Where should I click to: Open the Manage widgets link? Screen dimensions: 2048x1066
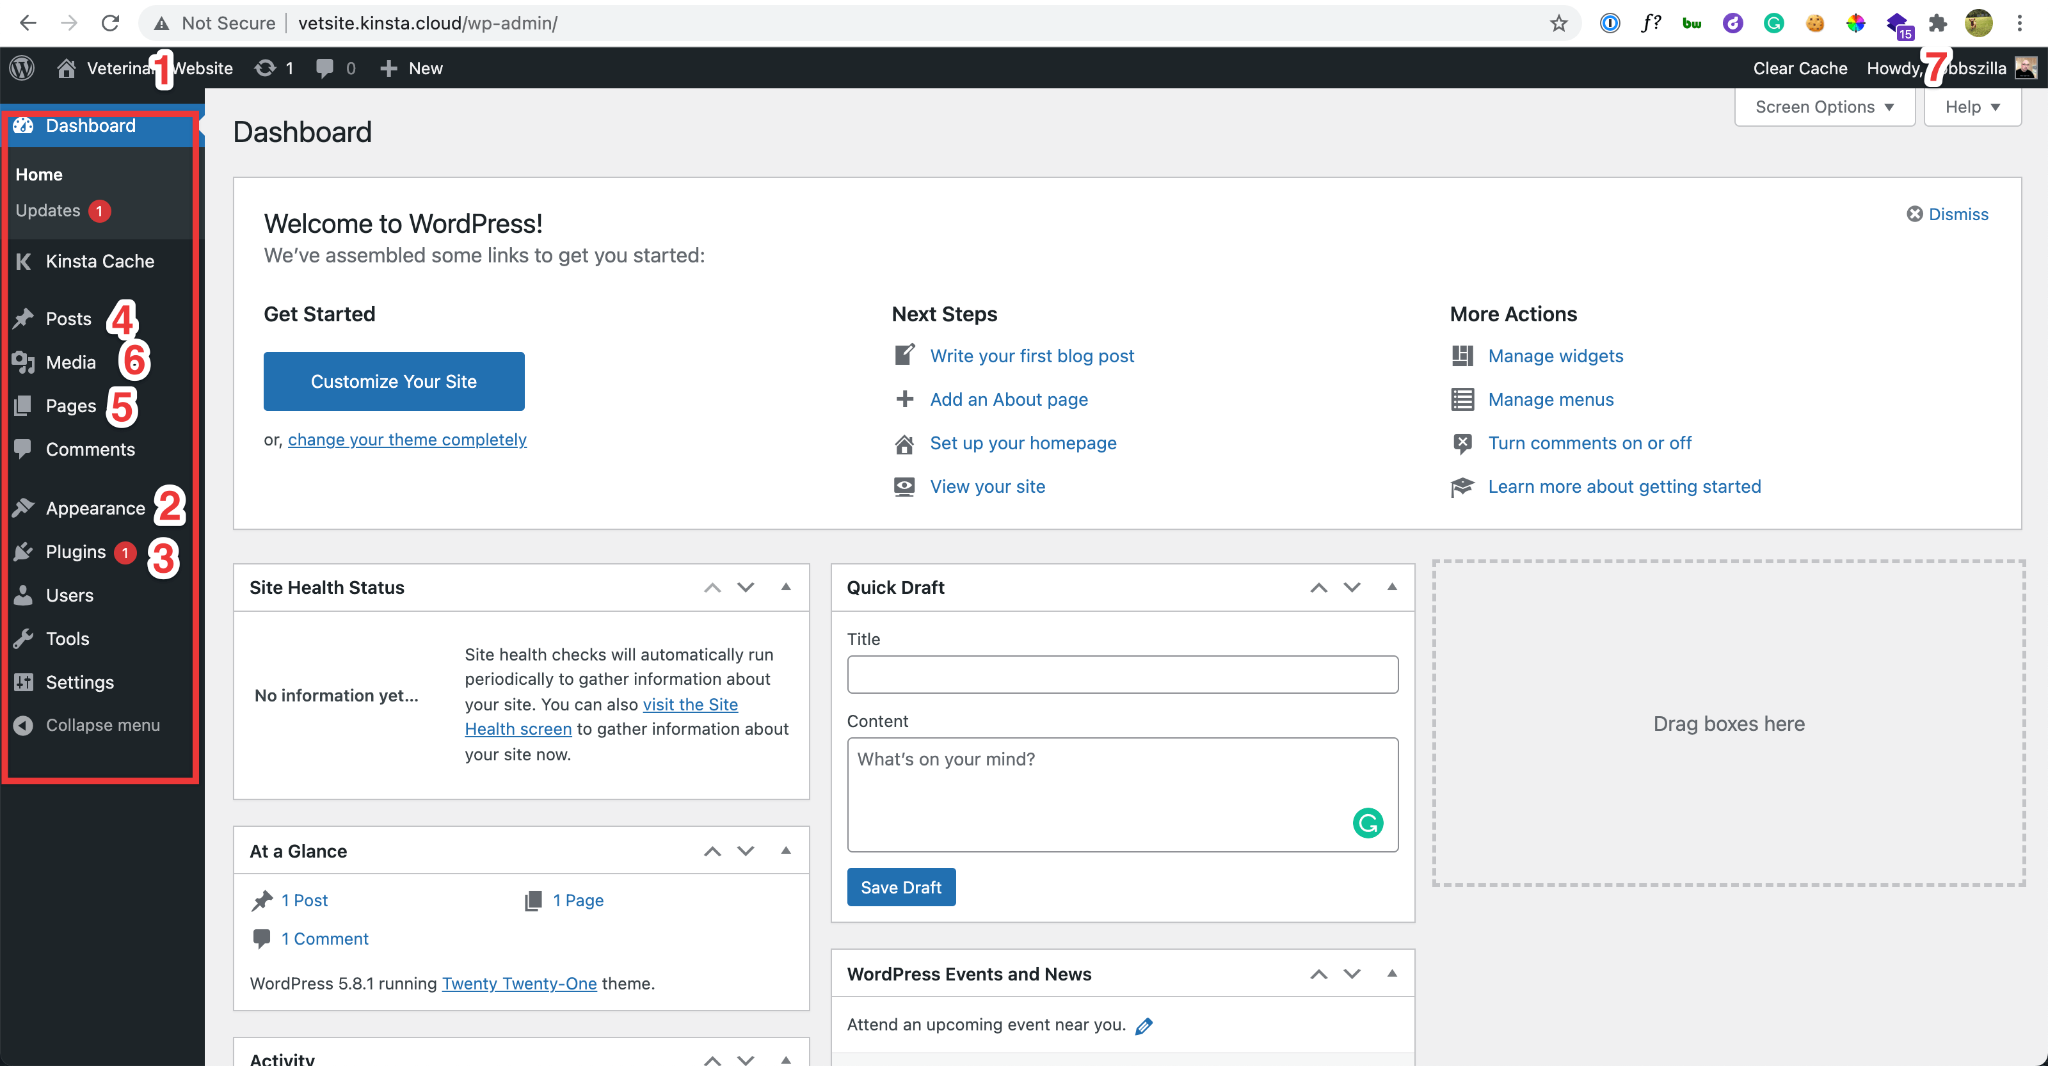tap(1555, 356)
